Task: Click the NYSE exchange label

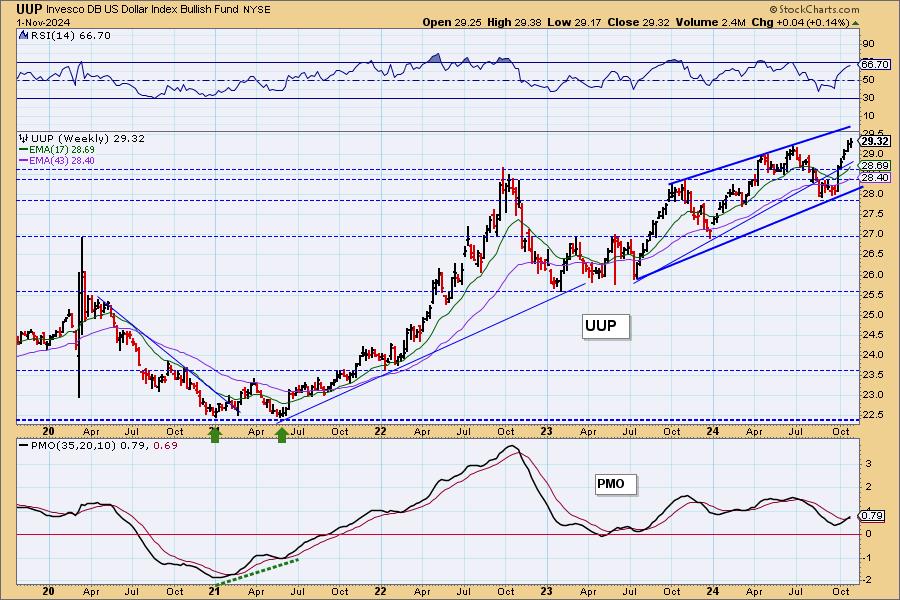Action: 257,10
